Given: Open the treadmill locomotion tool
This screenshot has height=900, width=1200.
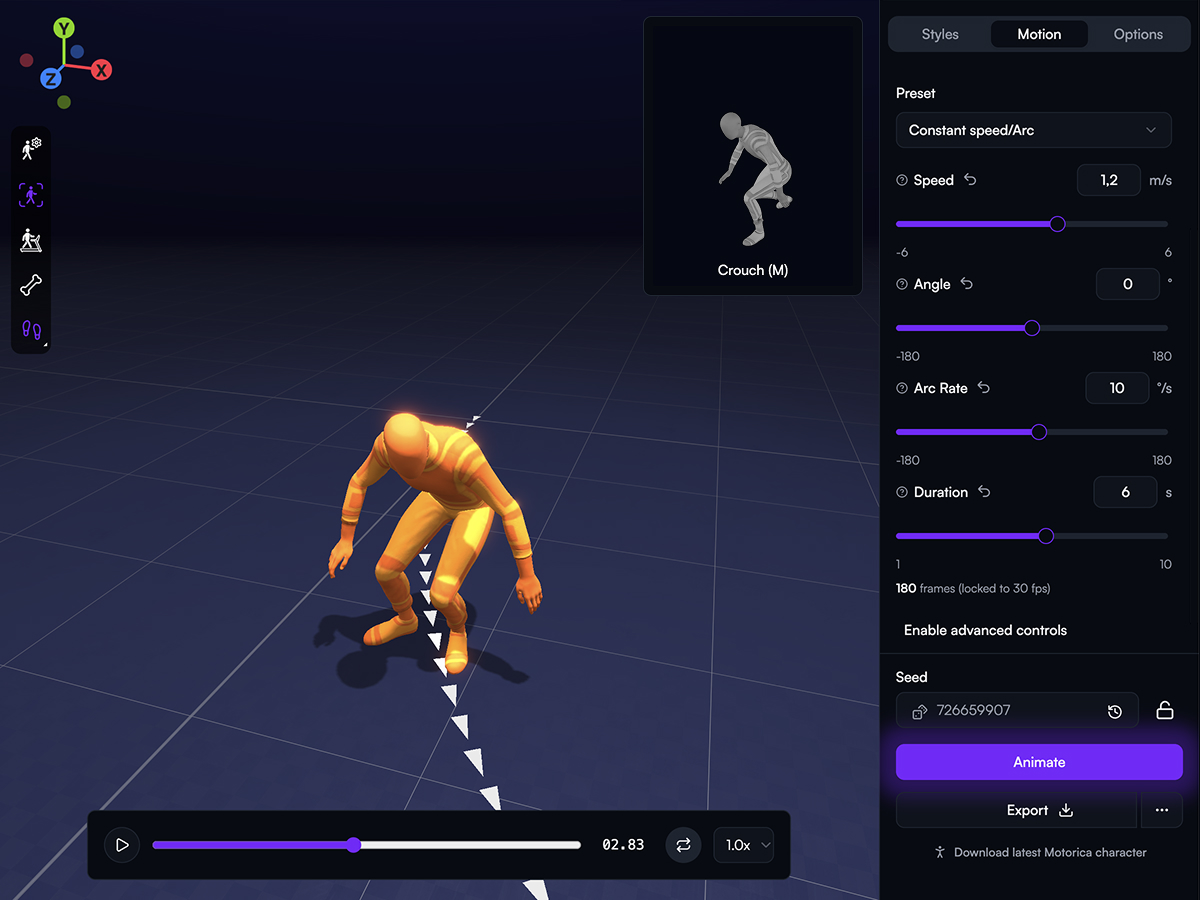Looking at the screenshot, I should click(x=30, y=240).
